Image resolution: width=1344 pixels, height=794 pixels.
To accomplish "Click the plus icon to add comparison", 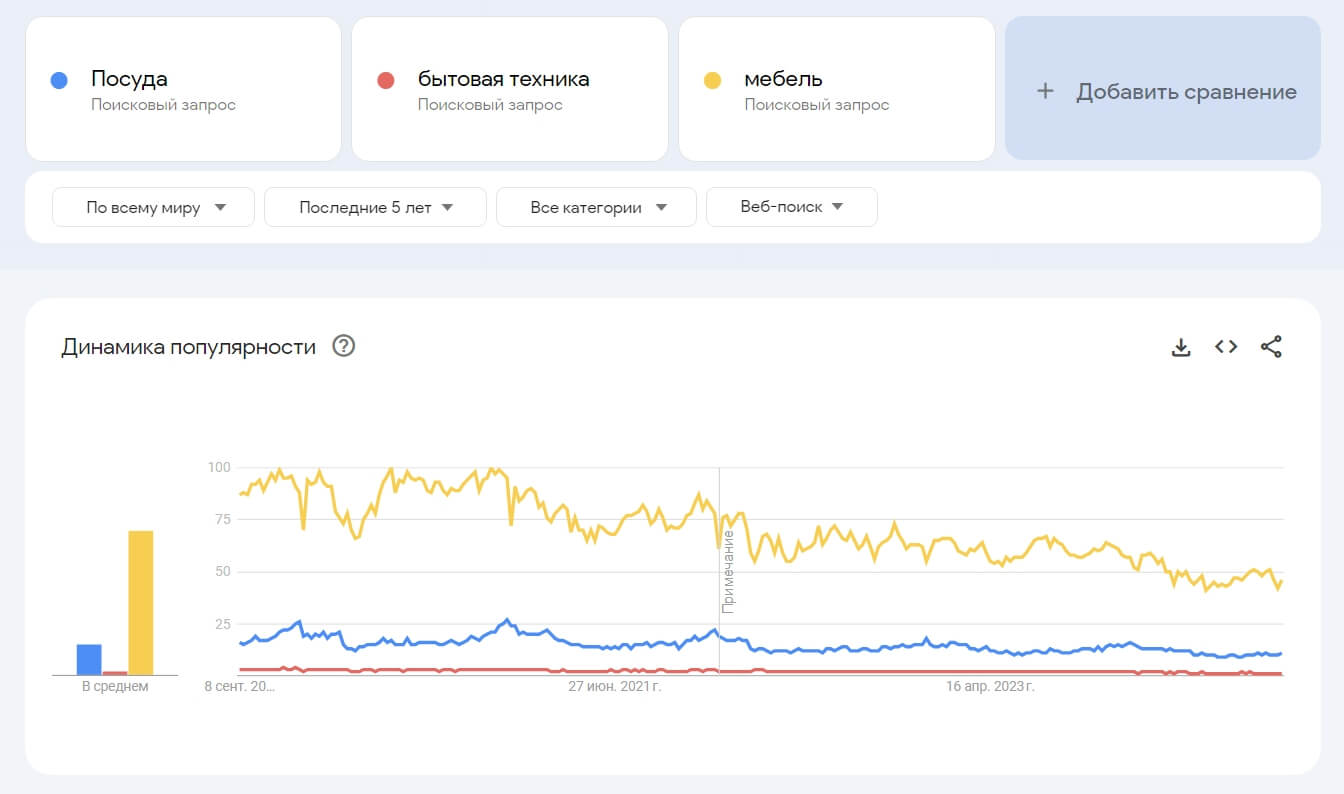I will coord(1045,92).
